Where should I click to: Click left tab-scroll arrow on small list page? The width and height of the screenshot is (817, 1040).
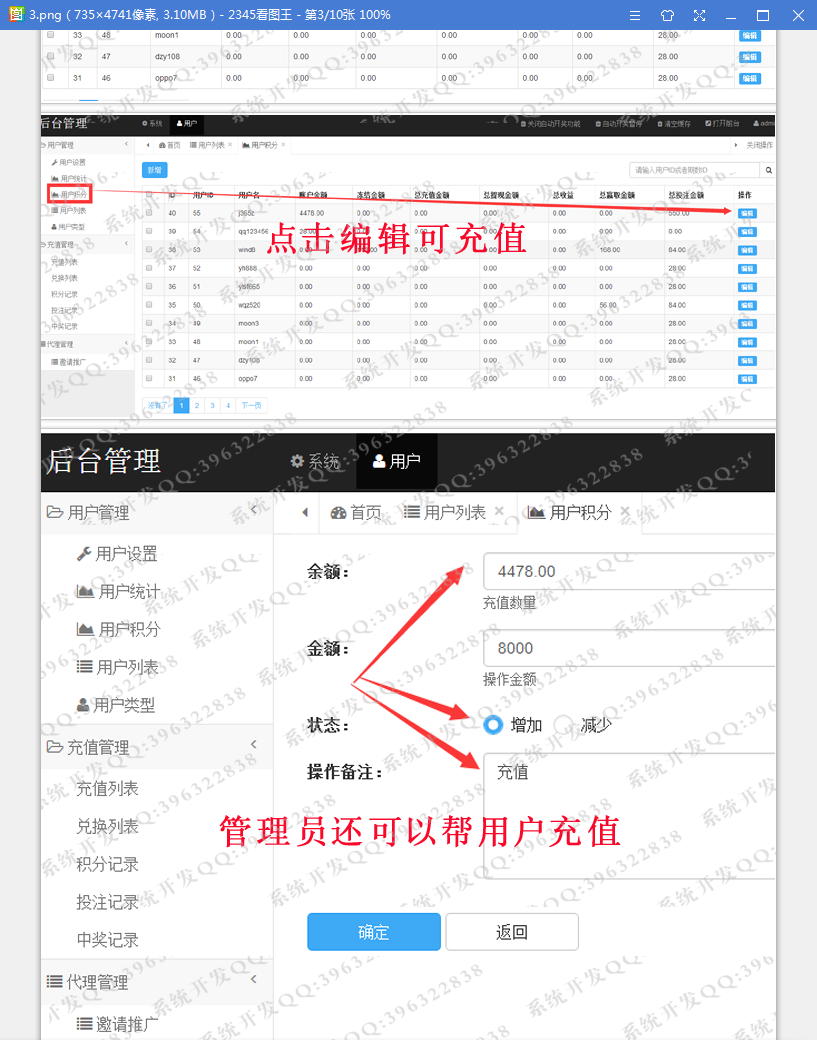tap(147, 145)
